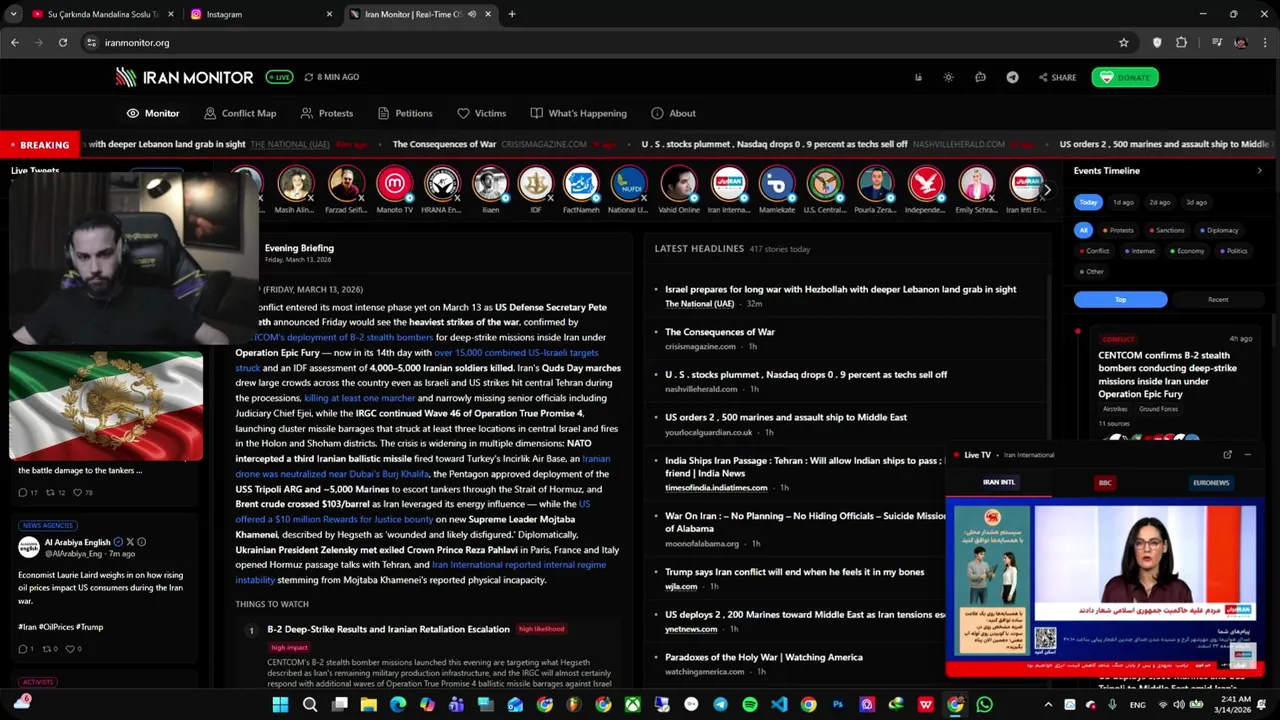The width and height of the screenshot is (1280, 720).
Task: Open the IDF story avatar
Action: click(536, 184)
